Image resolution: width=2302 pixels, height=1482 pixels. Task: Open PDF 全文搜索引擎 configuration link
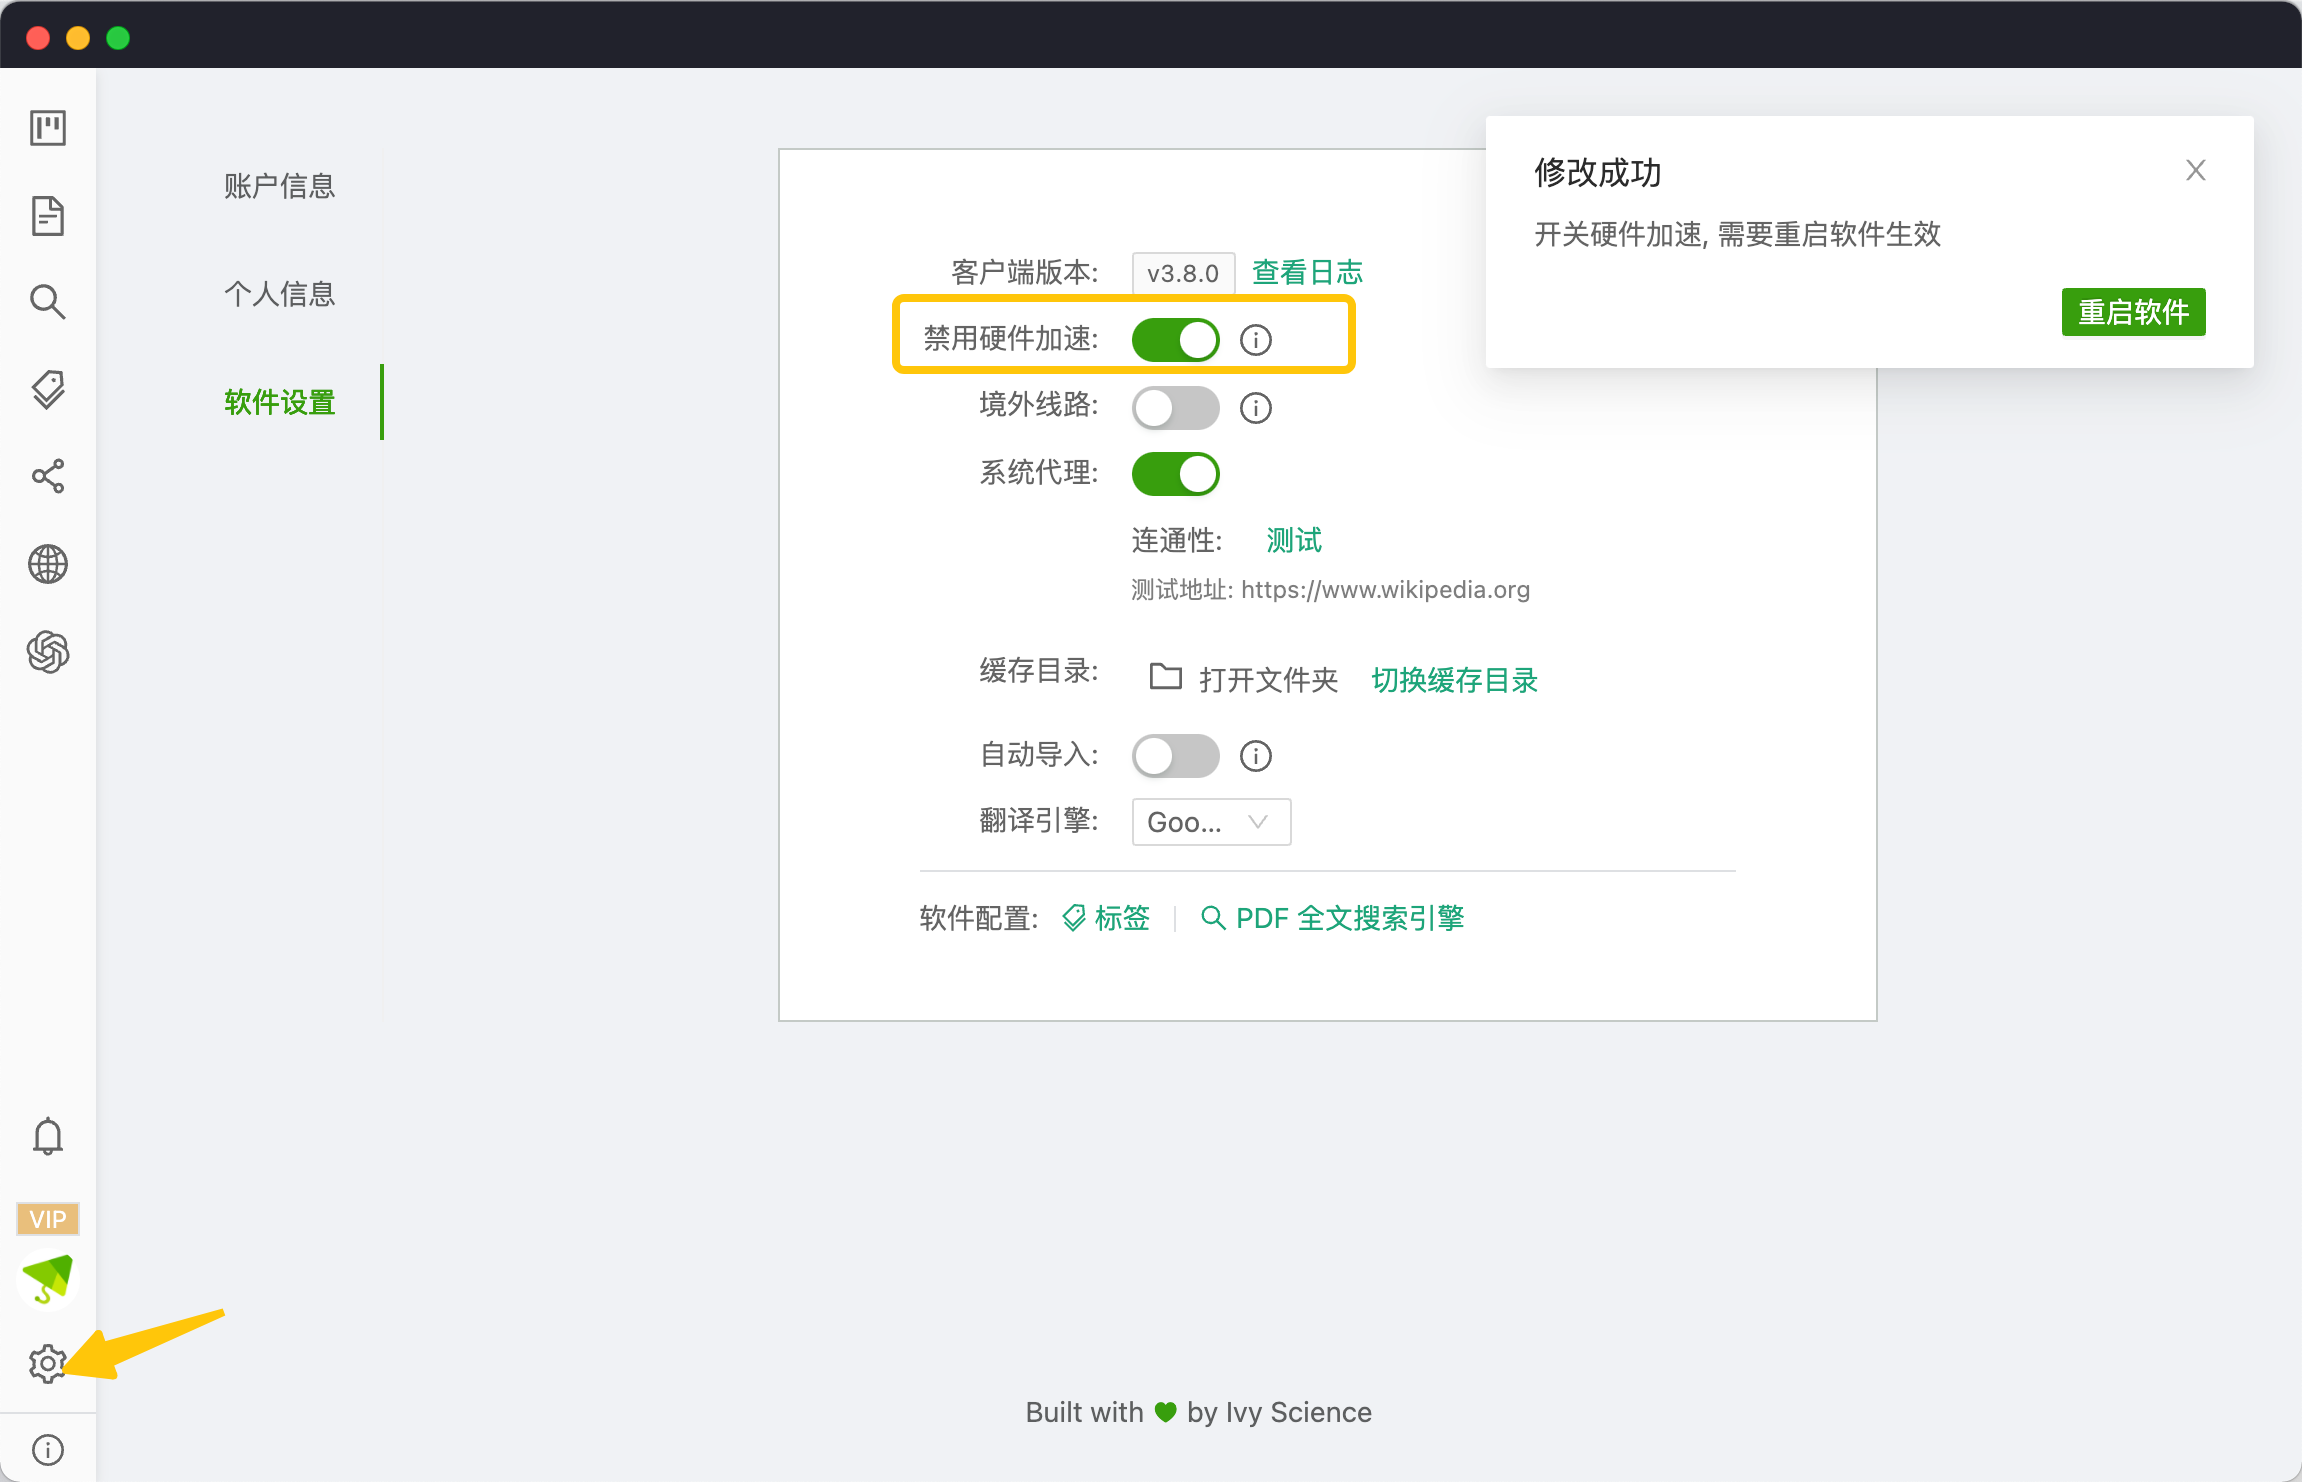1332,918
